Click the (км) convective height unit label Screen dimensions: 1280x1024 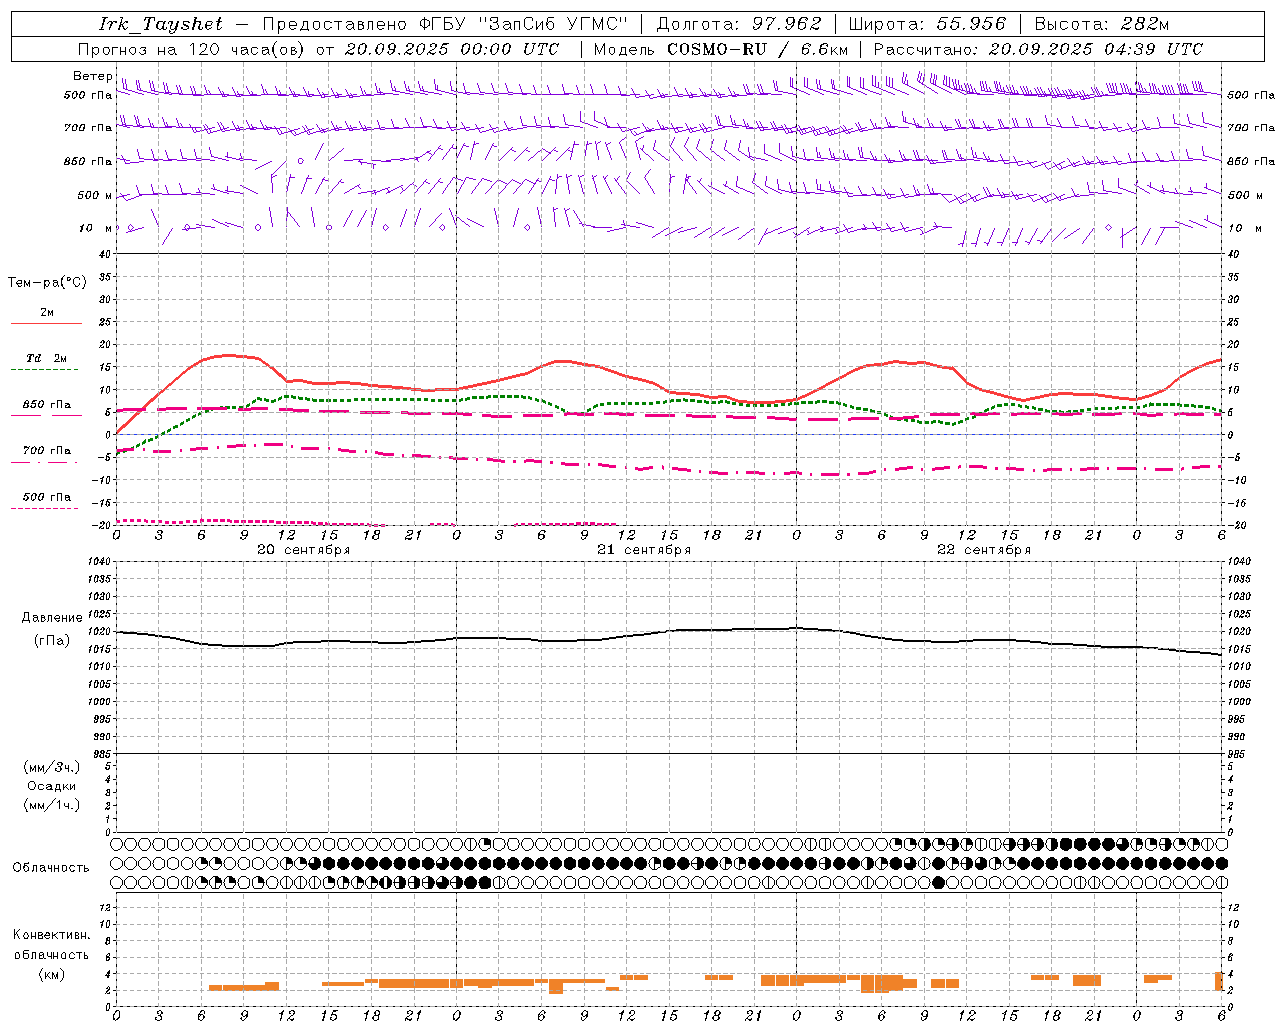click(x=51, y=974)
